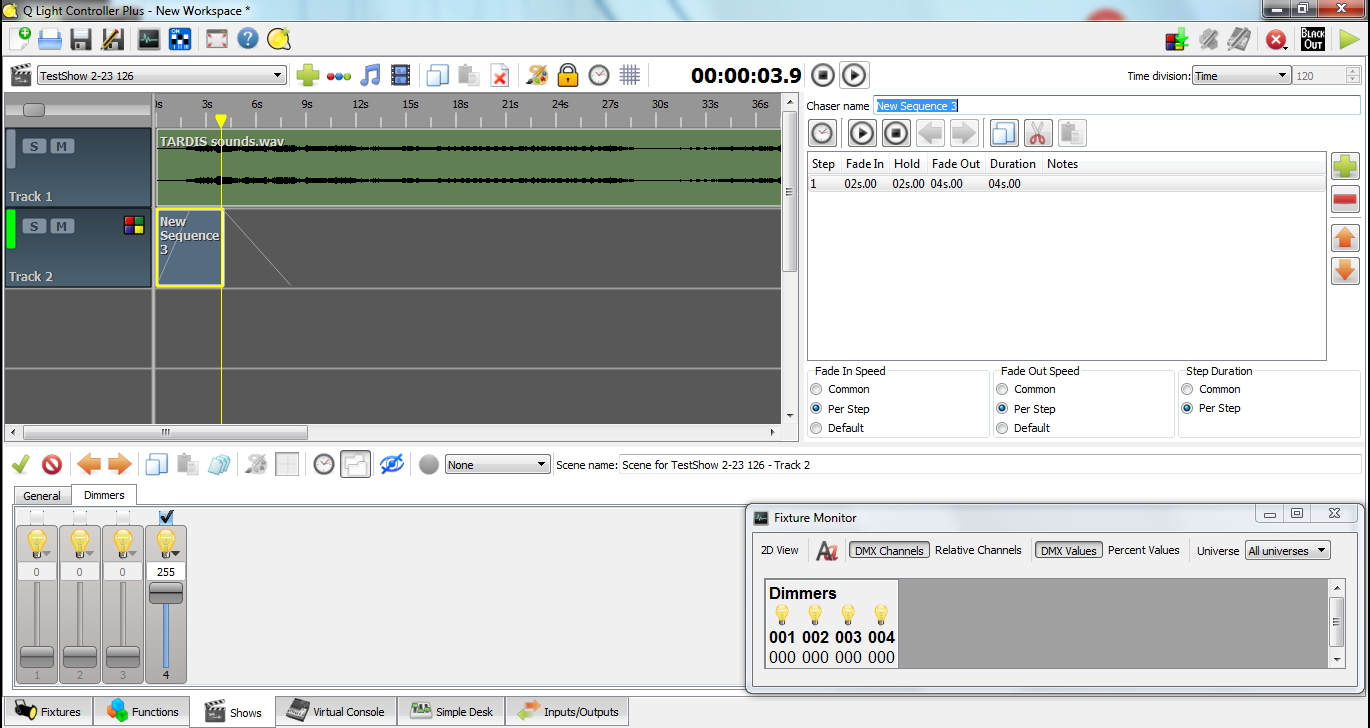Open stop all functions dropdown arrow
This screenshot has height=728, width=1370.
1286,46
